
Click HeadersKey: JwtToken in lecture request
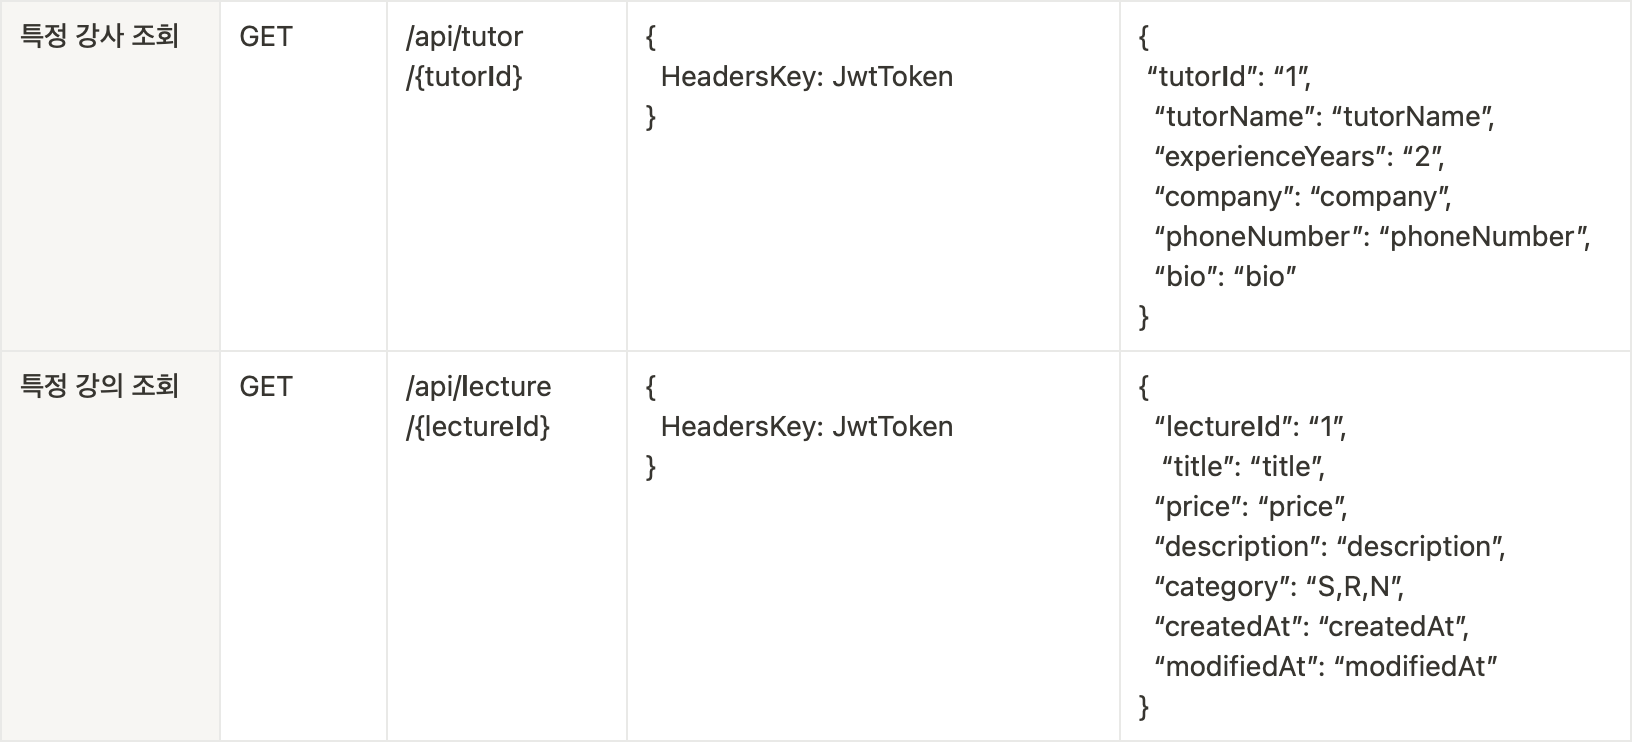click(807, 427)
